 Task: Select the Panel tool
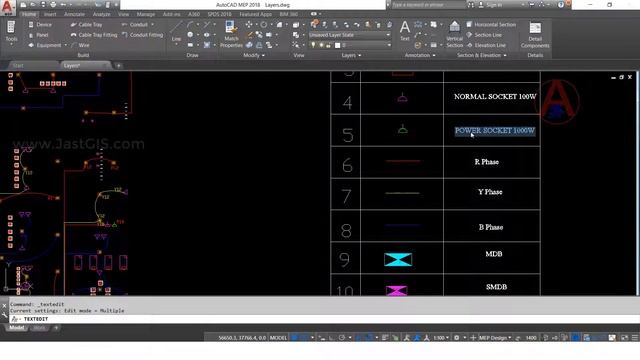coord(38,35)
